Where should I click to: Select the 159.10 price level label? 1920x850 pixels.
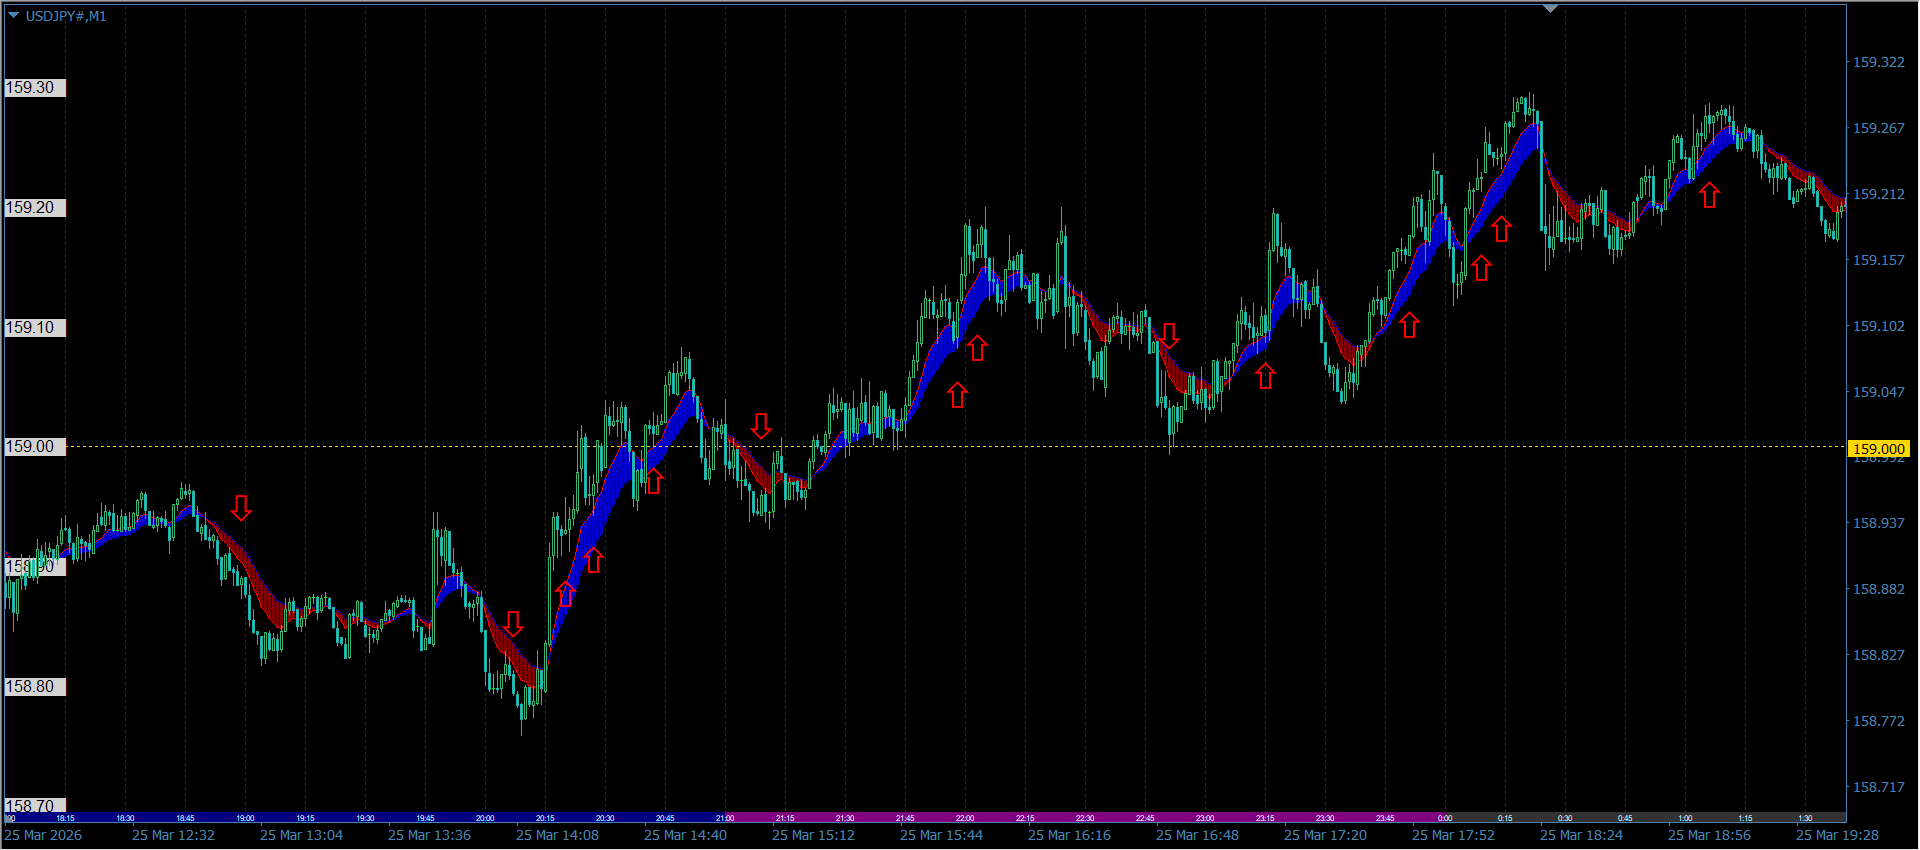pos(32,328)
